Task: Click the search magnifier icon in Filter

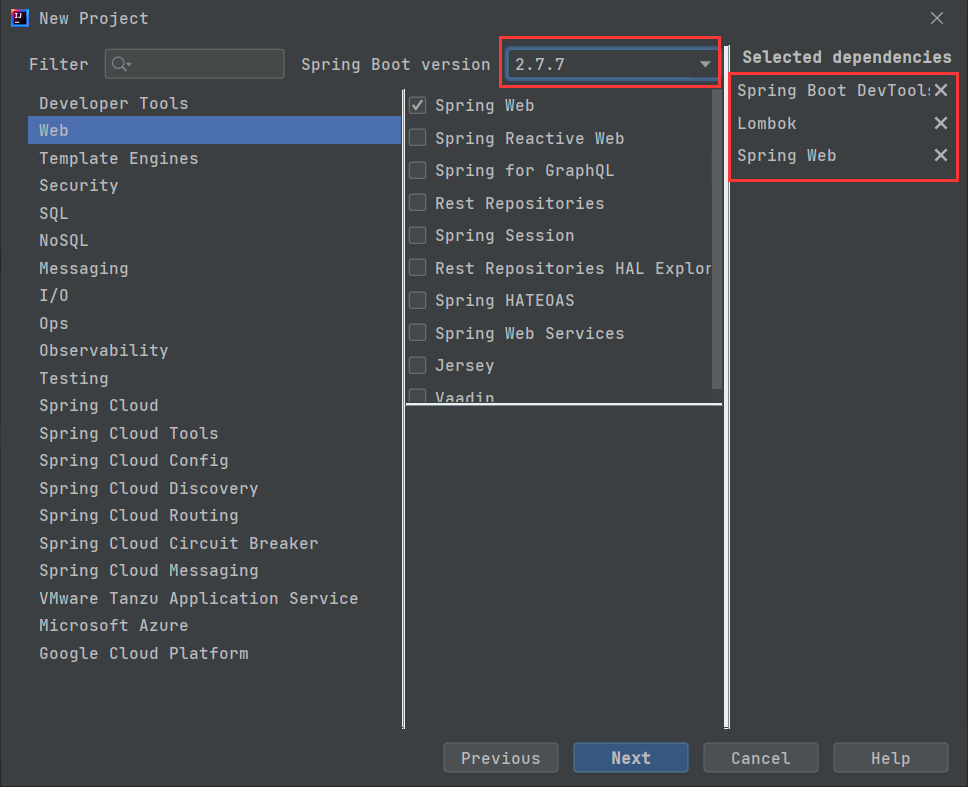Action: (121, 64)
